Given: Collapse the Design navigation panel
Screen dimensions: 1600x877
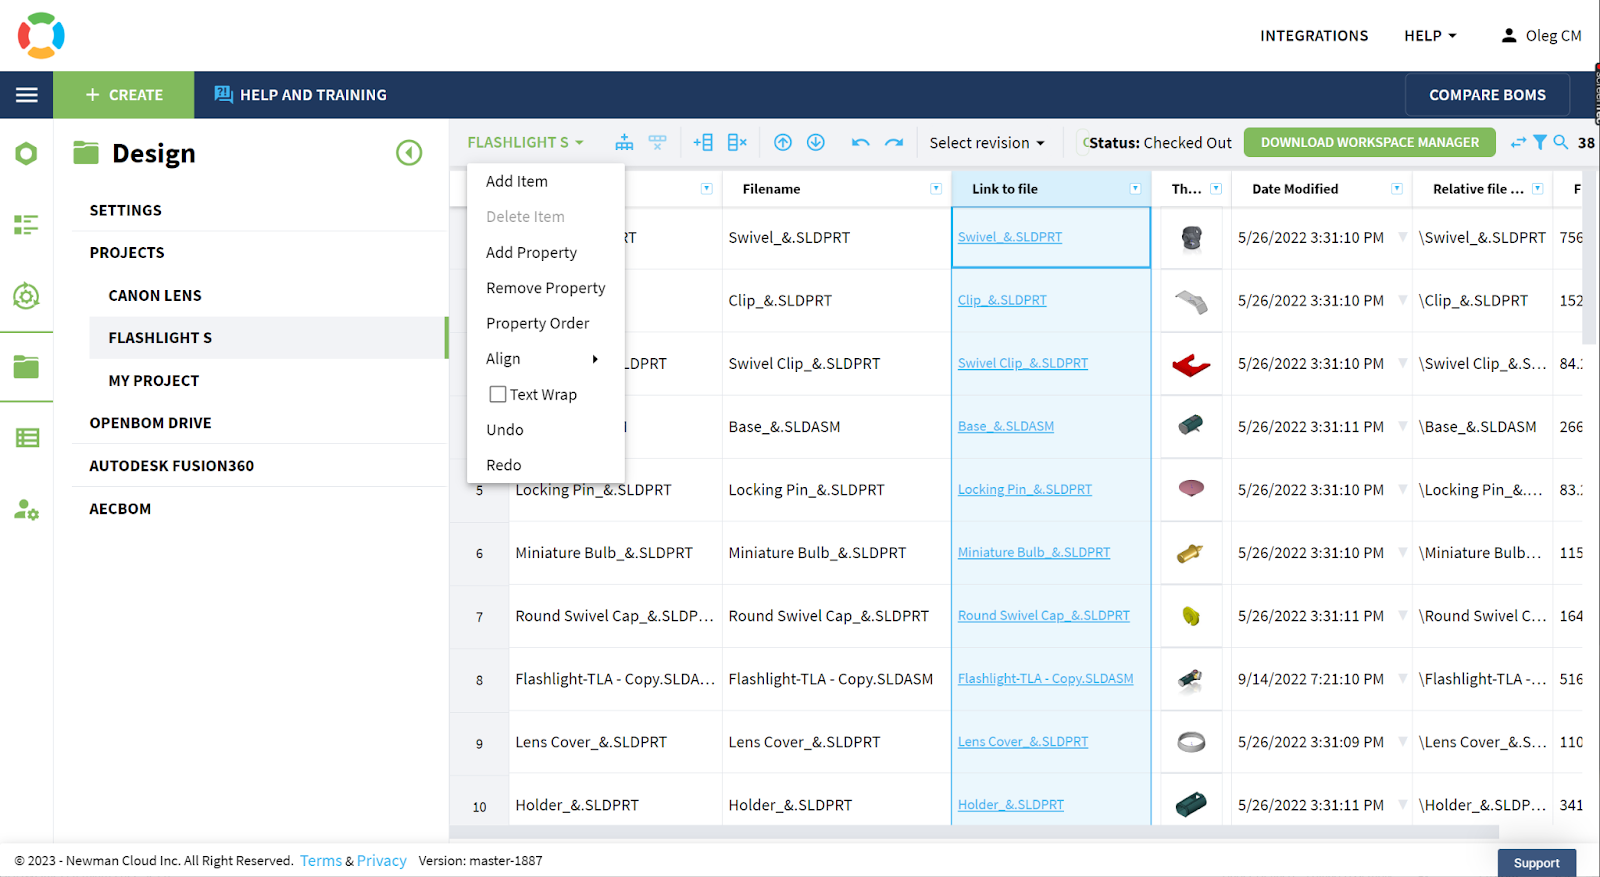Looking at the screenshot, I should (409, 153).
